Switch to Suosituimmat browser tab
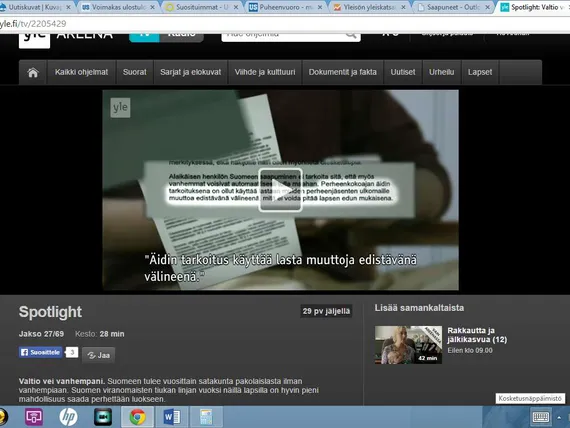This screenshot has width=570, height=428. [202, 7]
